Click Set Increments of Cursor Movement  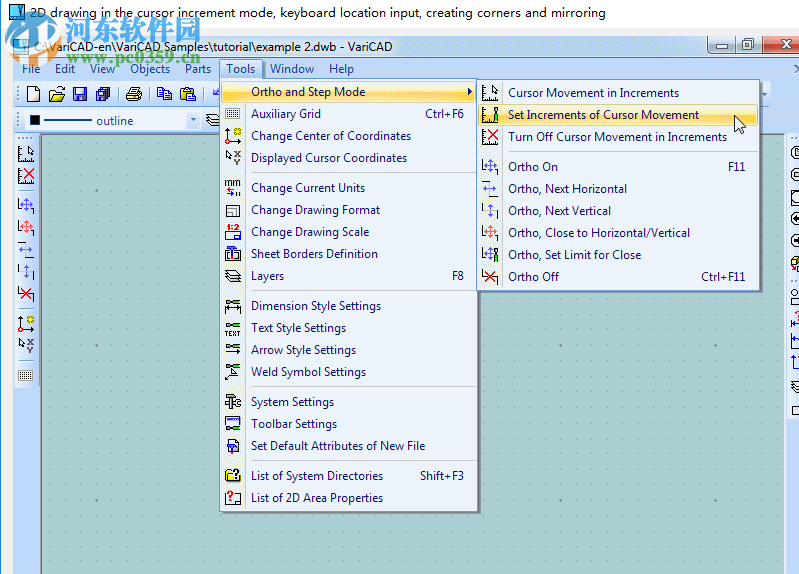(x=618, y=115)
